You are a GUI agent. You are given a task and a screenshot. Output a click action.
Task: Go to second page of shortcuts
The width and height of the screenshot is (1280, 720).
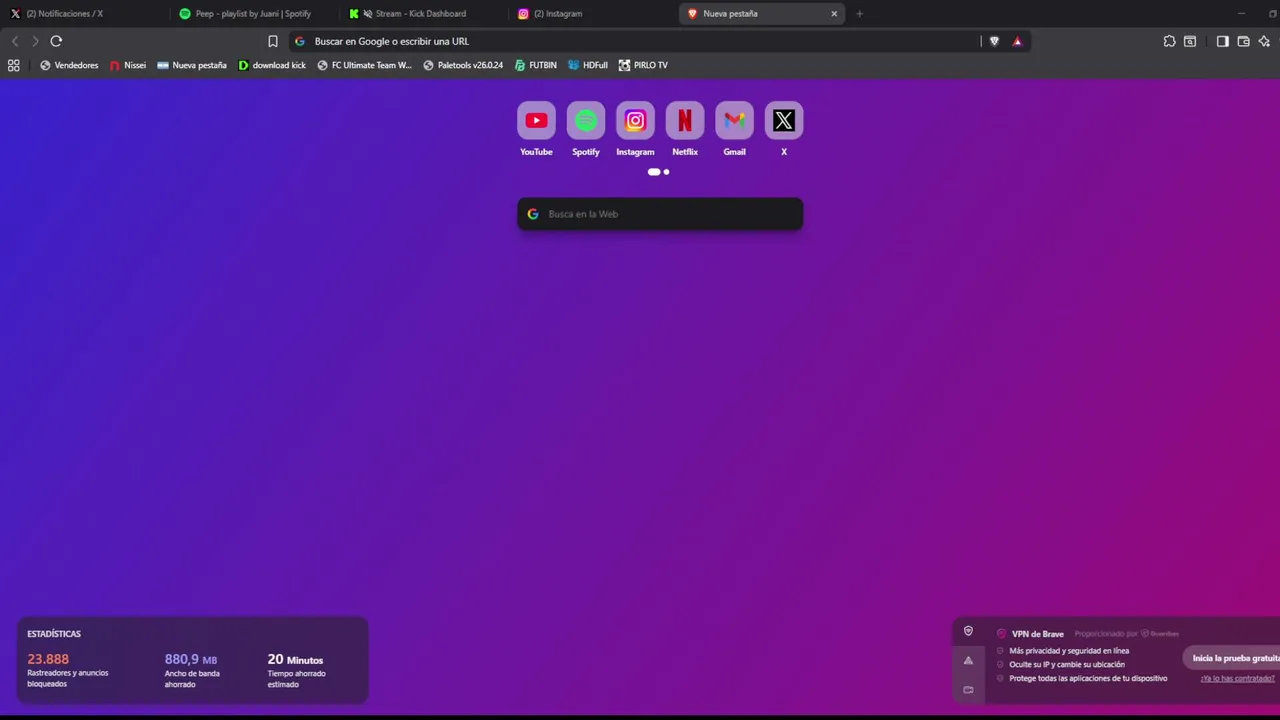point(667,172)
